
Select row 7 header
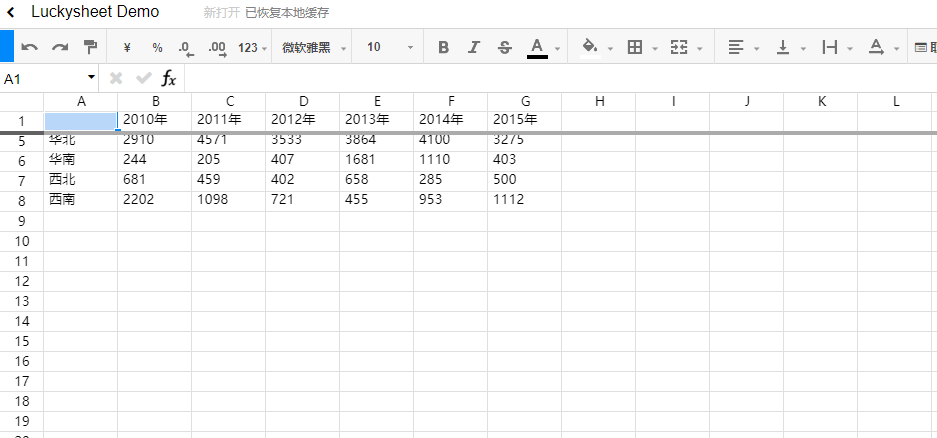click(x=22, y=181)
